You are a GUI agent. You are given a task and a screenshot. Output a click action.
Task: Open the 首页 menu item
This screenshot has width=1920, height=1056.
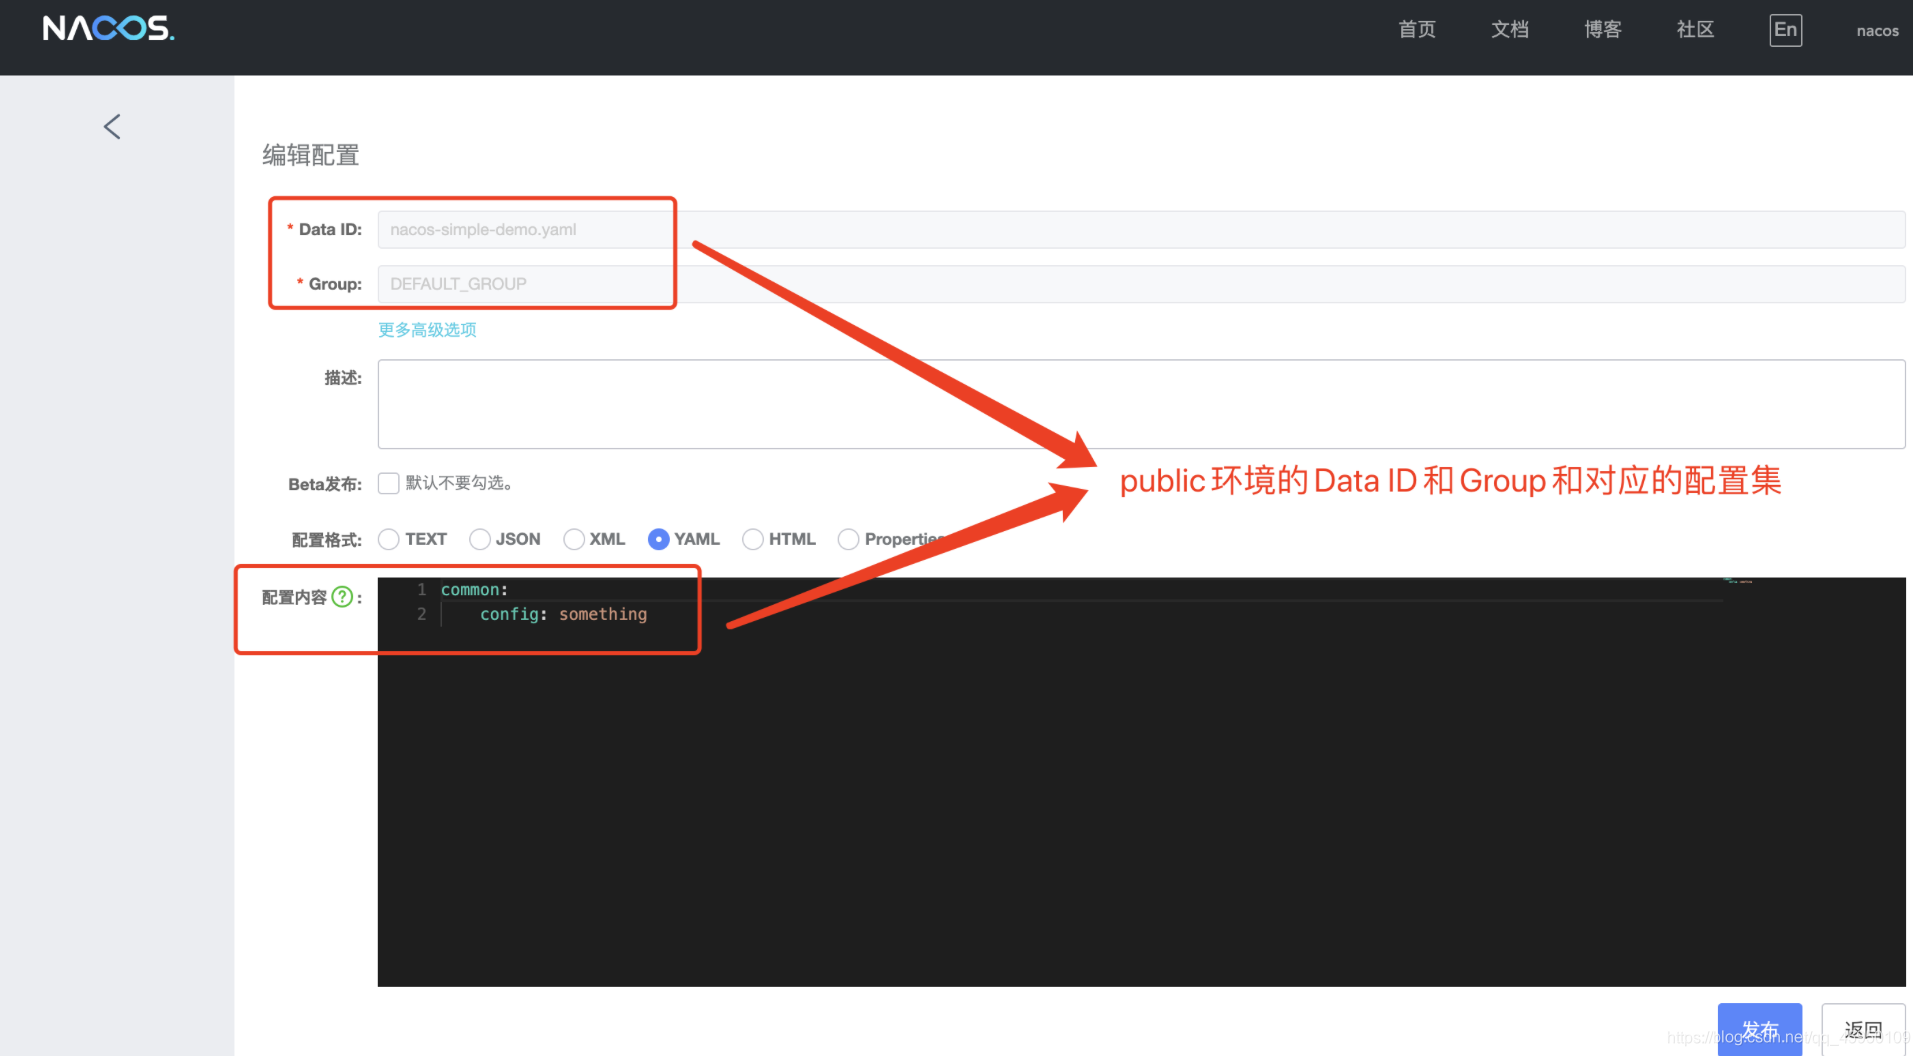tap(1416, 30)
